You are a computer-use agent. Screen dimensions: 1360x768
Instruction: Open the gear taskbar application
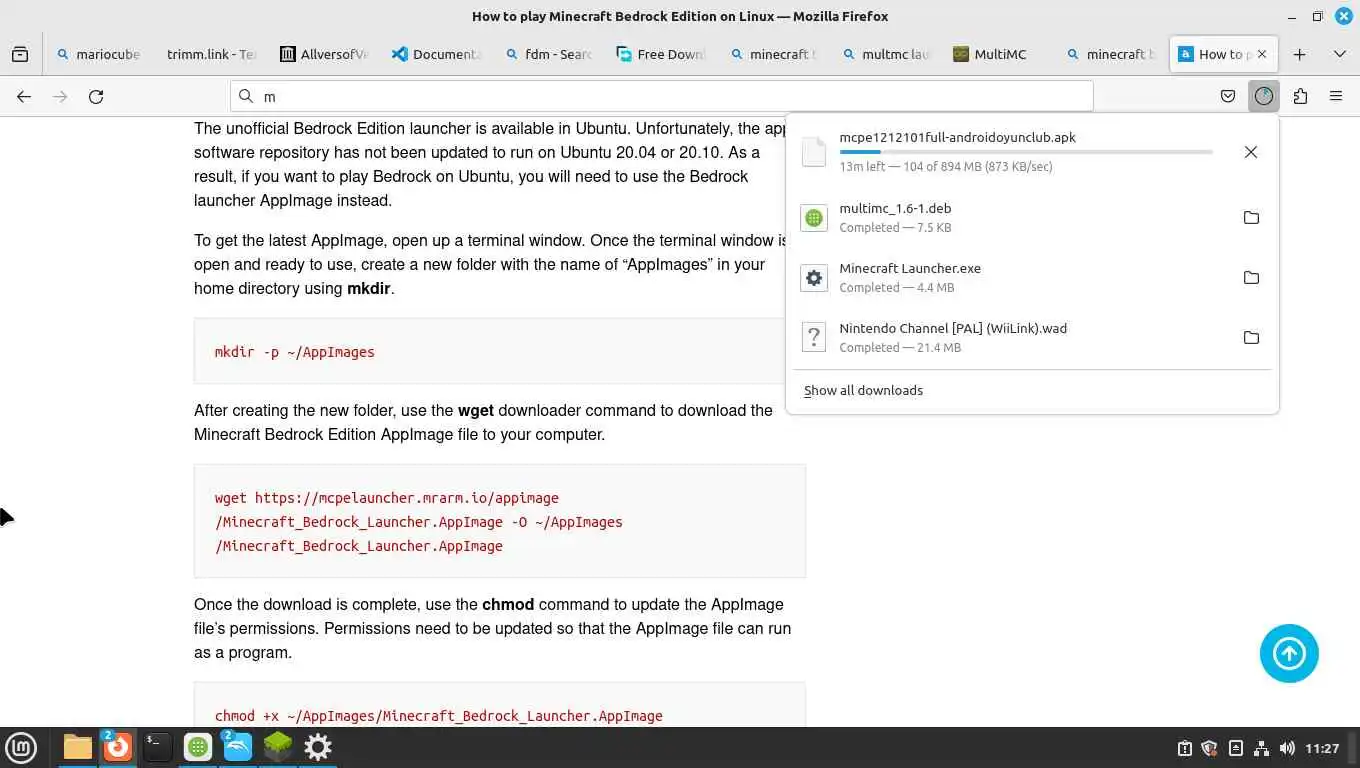[x=318, y=747]
